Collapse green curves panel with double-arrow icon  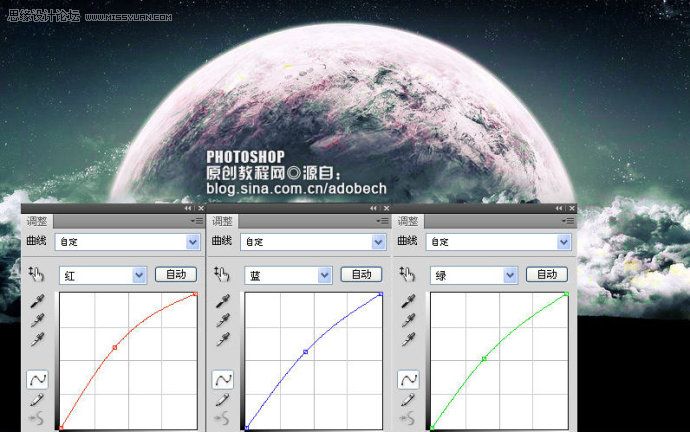559,208
